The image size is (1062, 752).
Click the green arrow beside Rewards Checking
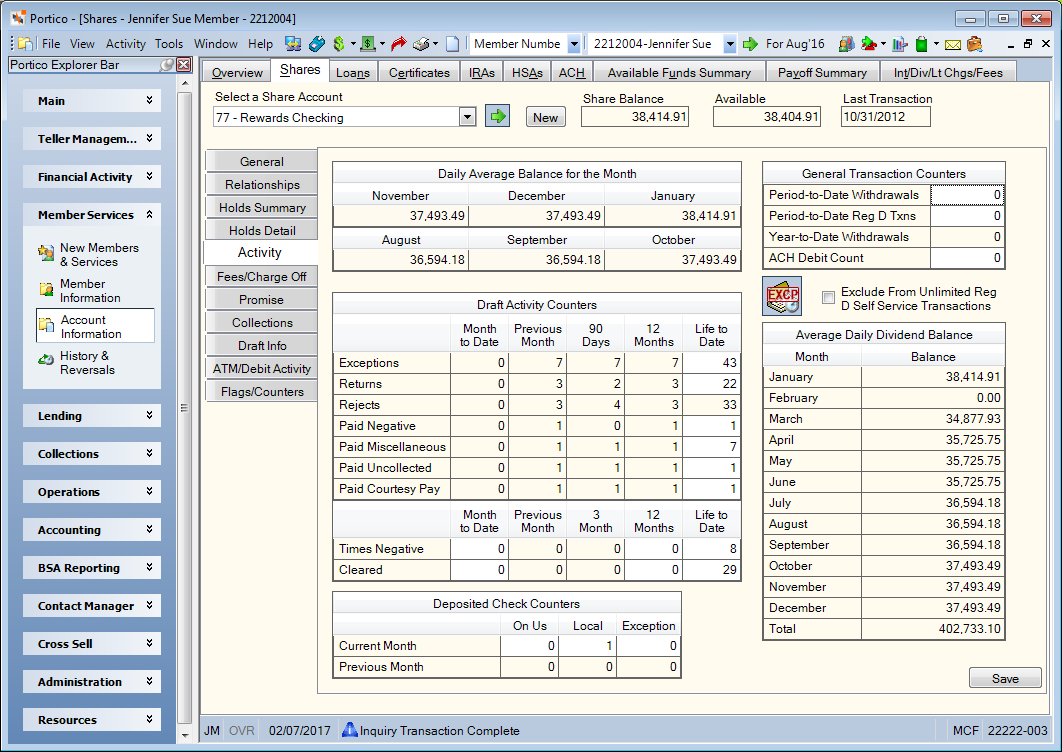tap(498, 117)
